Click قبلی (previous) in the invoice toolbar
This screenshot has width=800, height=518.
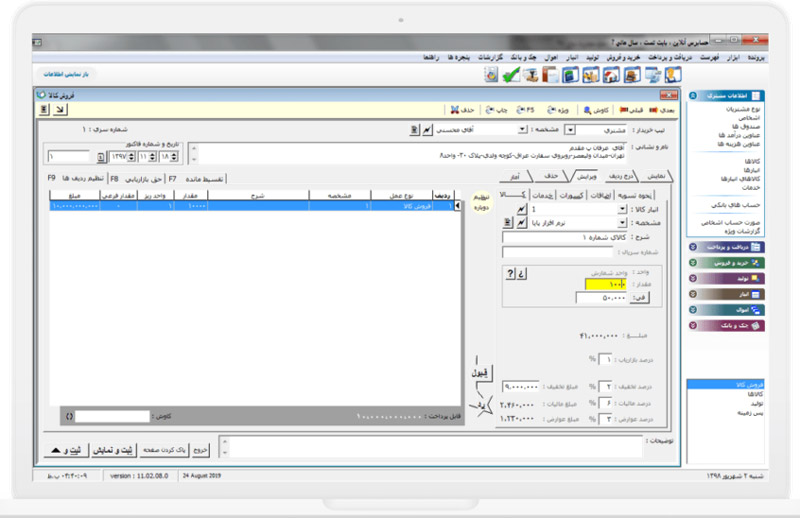[x=631, y=110]
